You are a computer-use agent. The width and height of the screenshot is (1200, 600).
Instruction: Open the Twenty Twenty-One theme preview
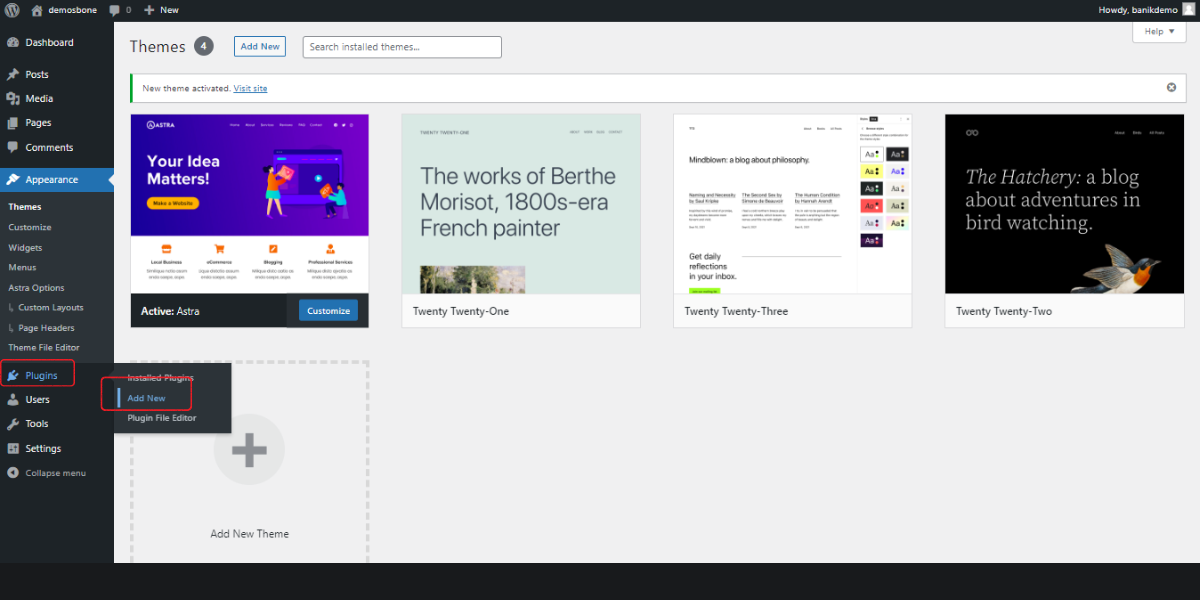(x=521, y=204)
